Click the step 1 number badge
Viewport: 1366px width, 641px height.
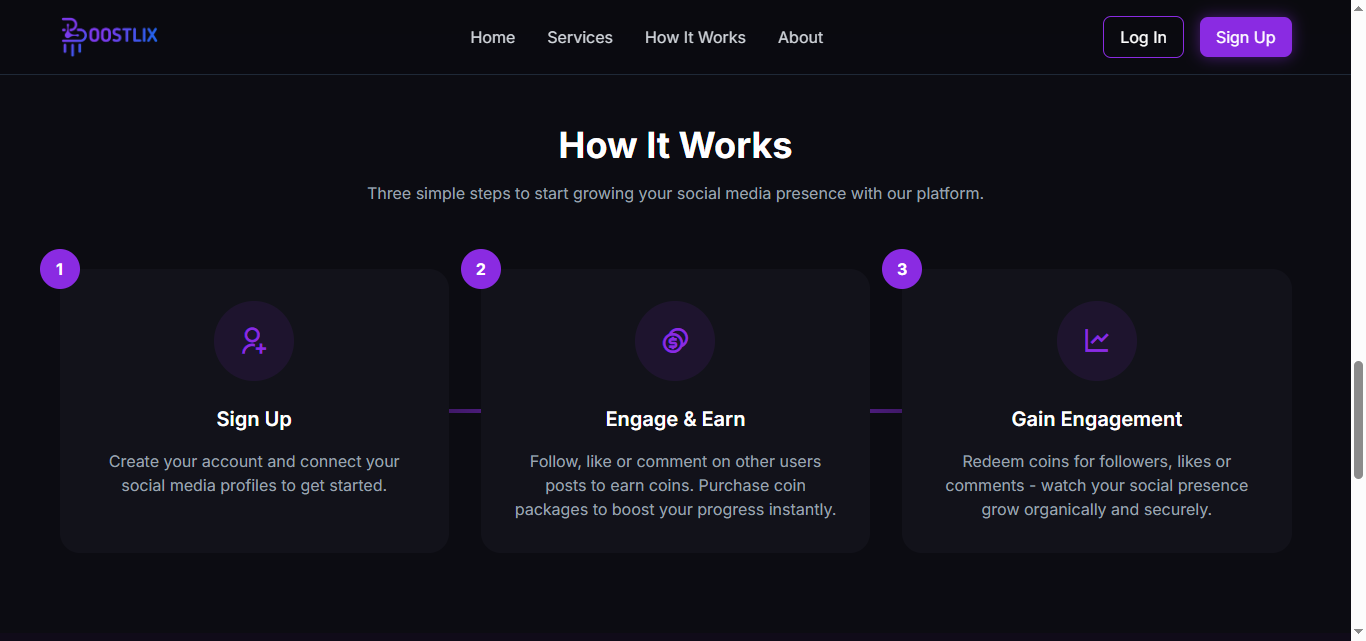(x=60, y=269)
